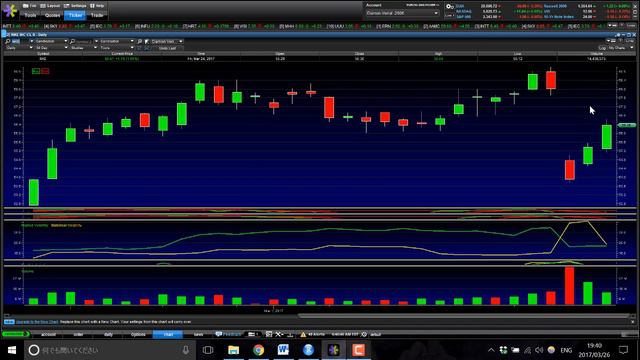The image size is (640, 360).
Task: Click the ENG input language indicator
Action: [x=566, y=350]
